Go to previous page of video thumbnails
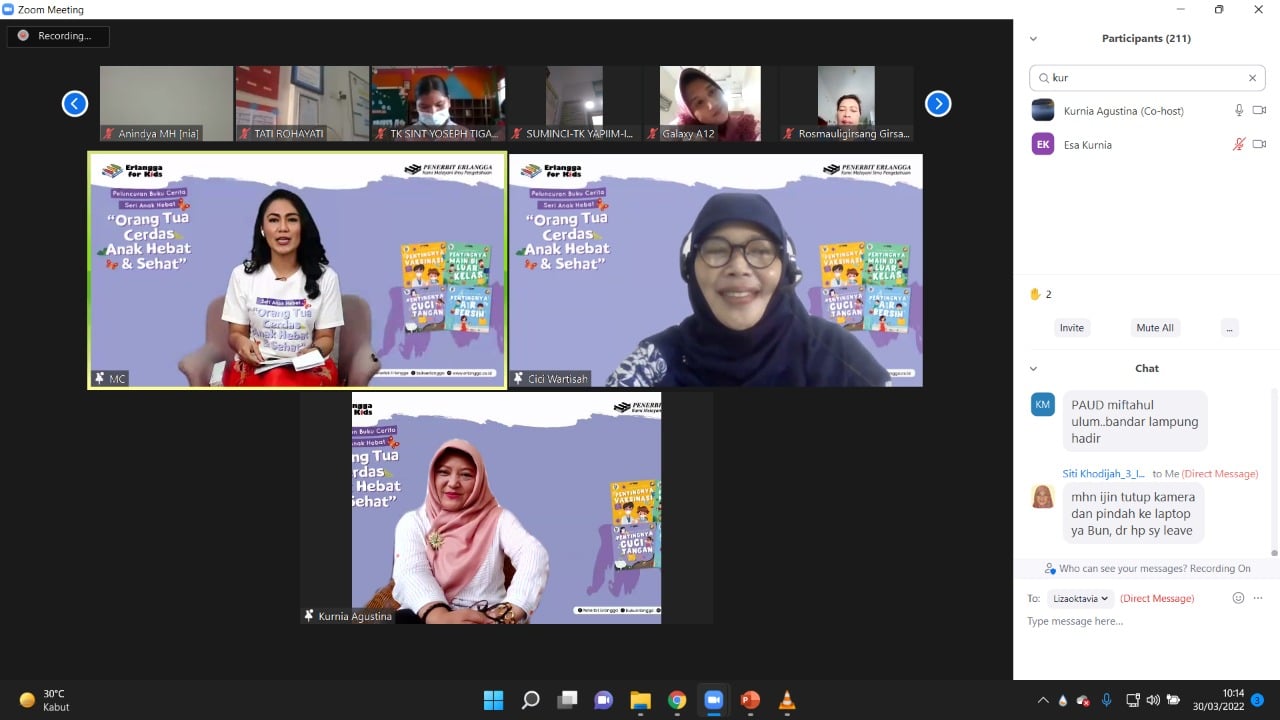Image resolution: width=1280 pixels, height=720 pixels. click(75, 104)
